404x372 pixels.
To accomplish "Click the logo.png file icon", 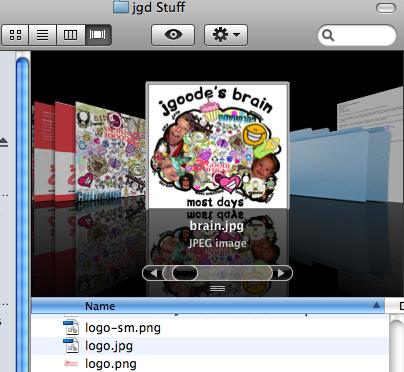I will pos(71,363).
